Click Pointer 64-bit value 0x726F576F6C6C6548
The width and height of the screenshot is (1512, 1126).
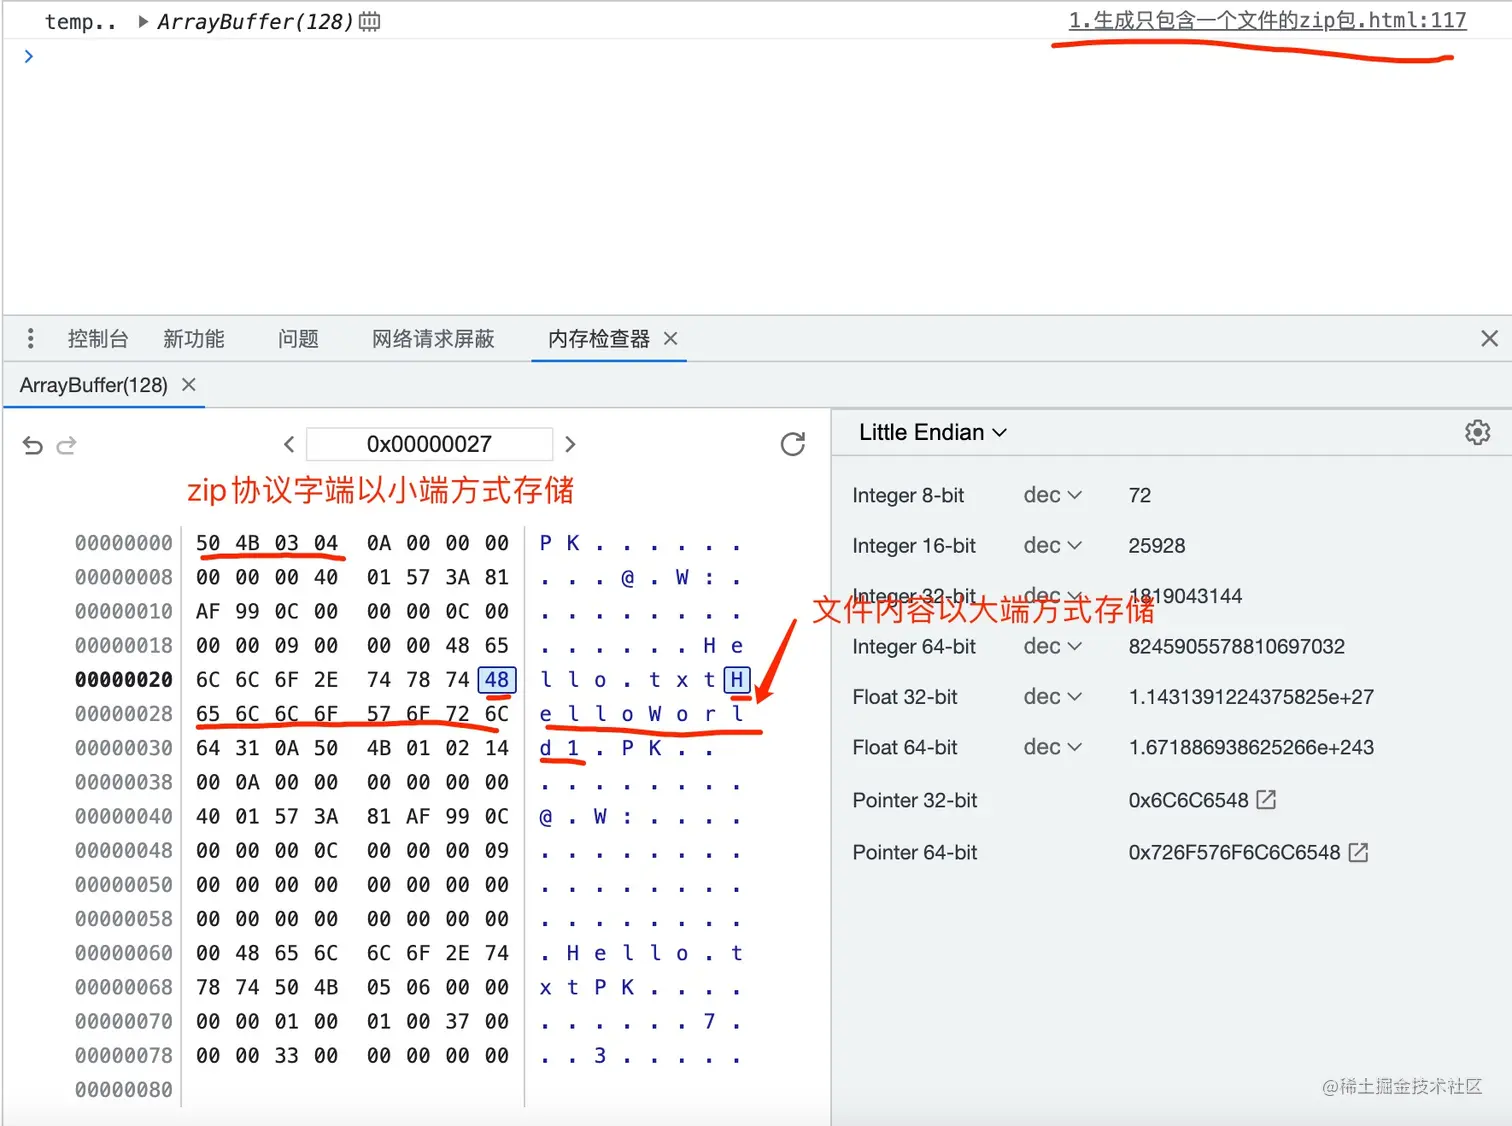tap(1234, 852)
